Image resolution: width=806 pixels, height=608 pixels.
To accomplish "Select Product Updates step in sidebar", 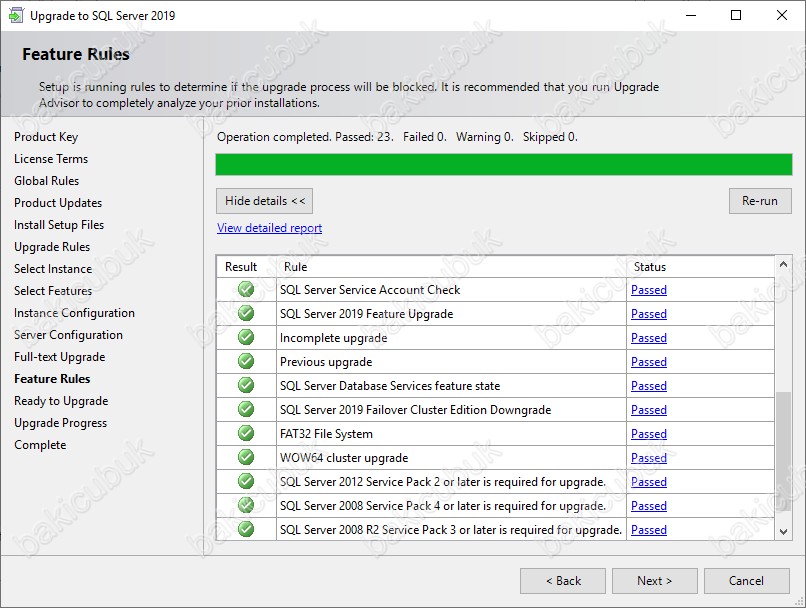I will 58,203.
